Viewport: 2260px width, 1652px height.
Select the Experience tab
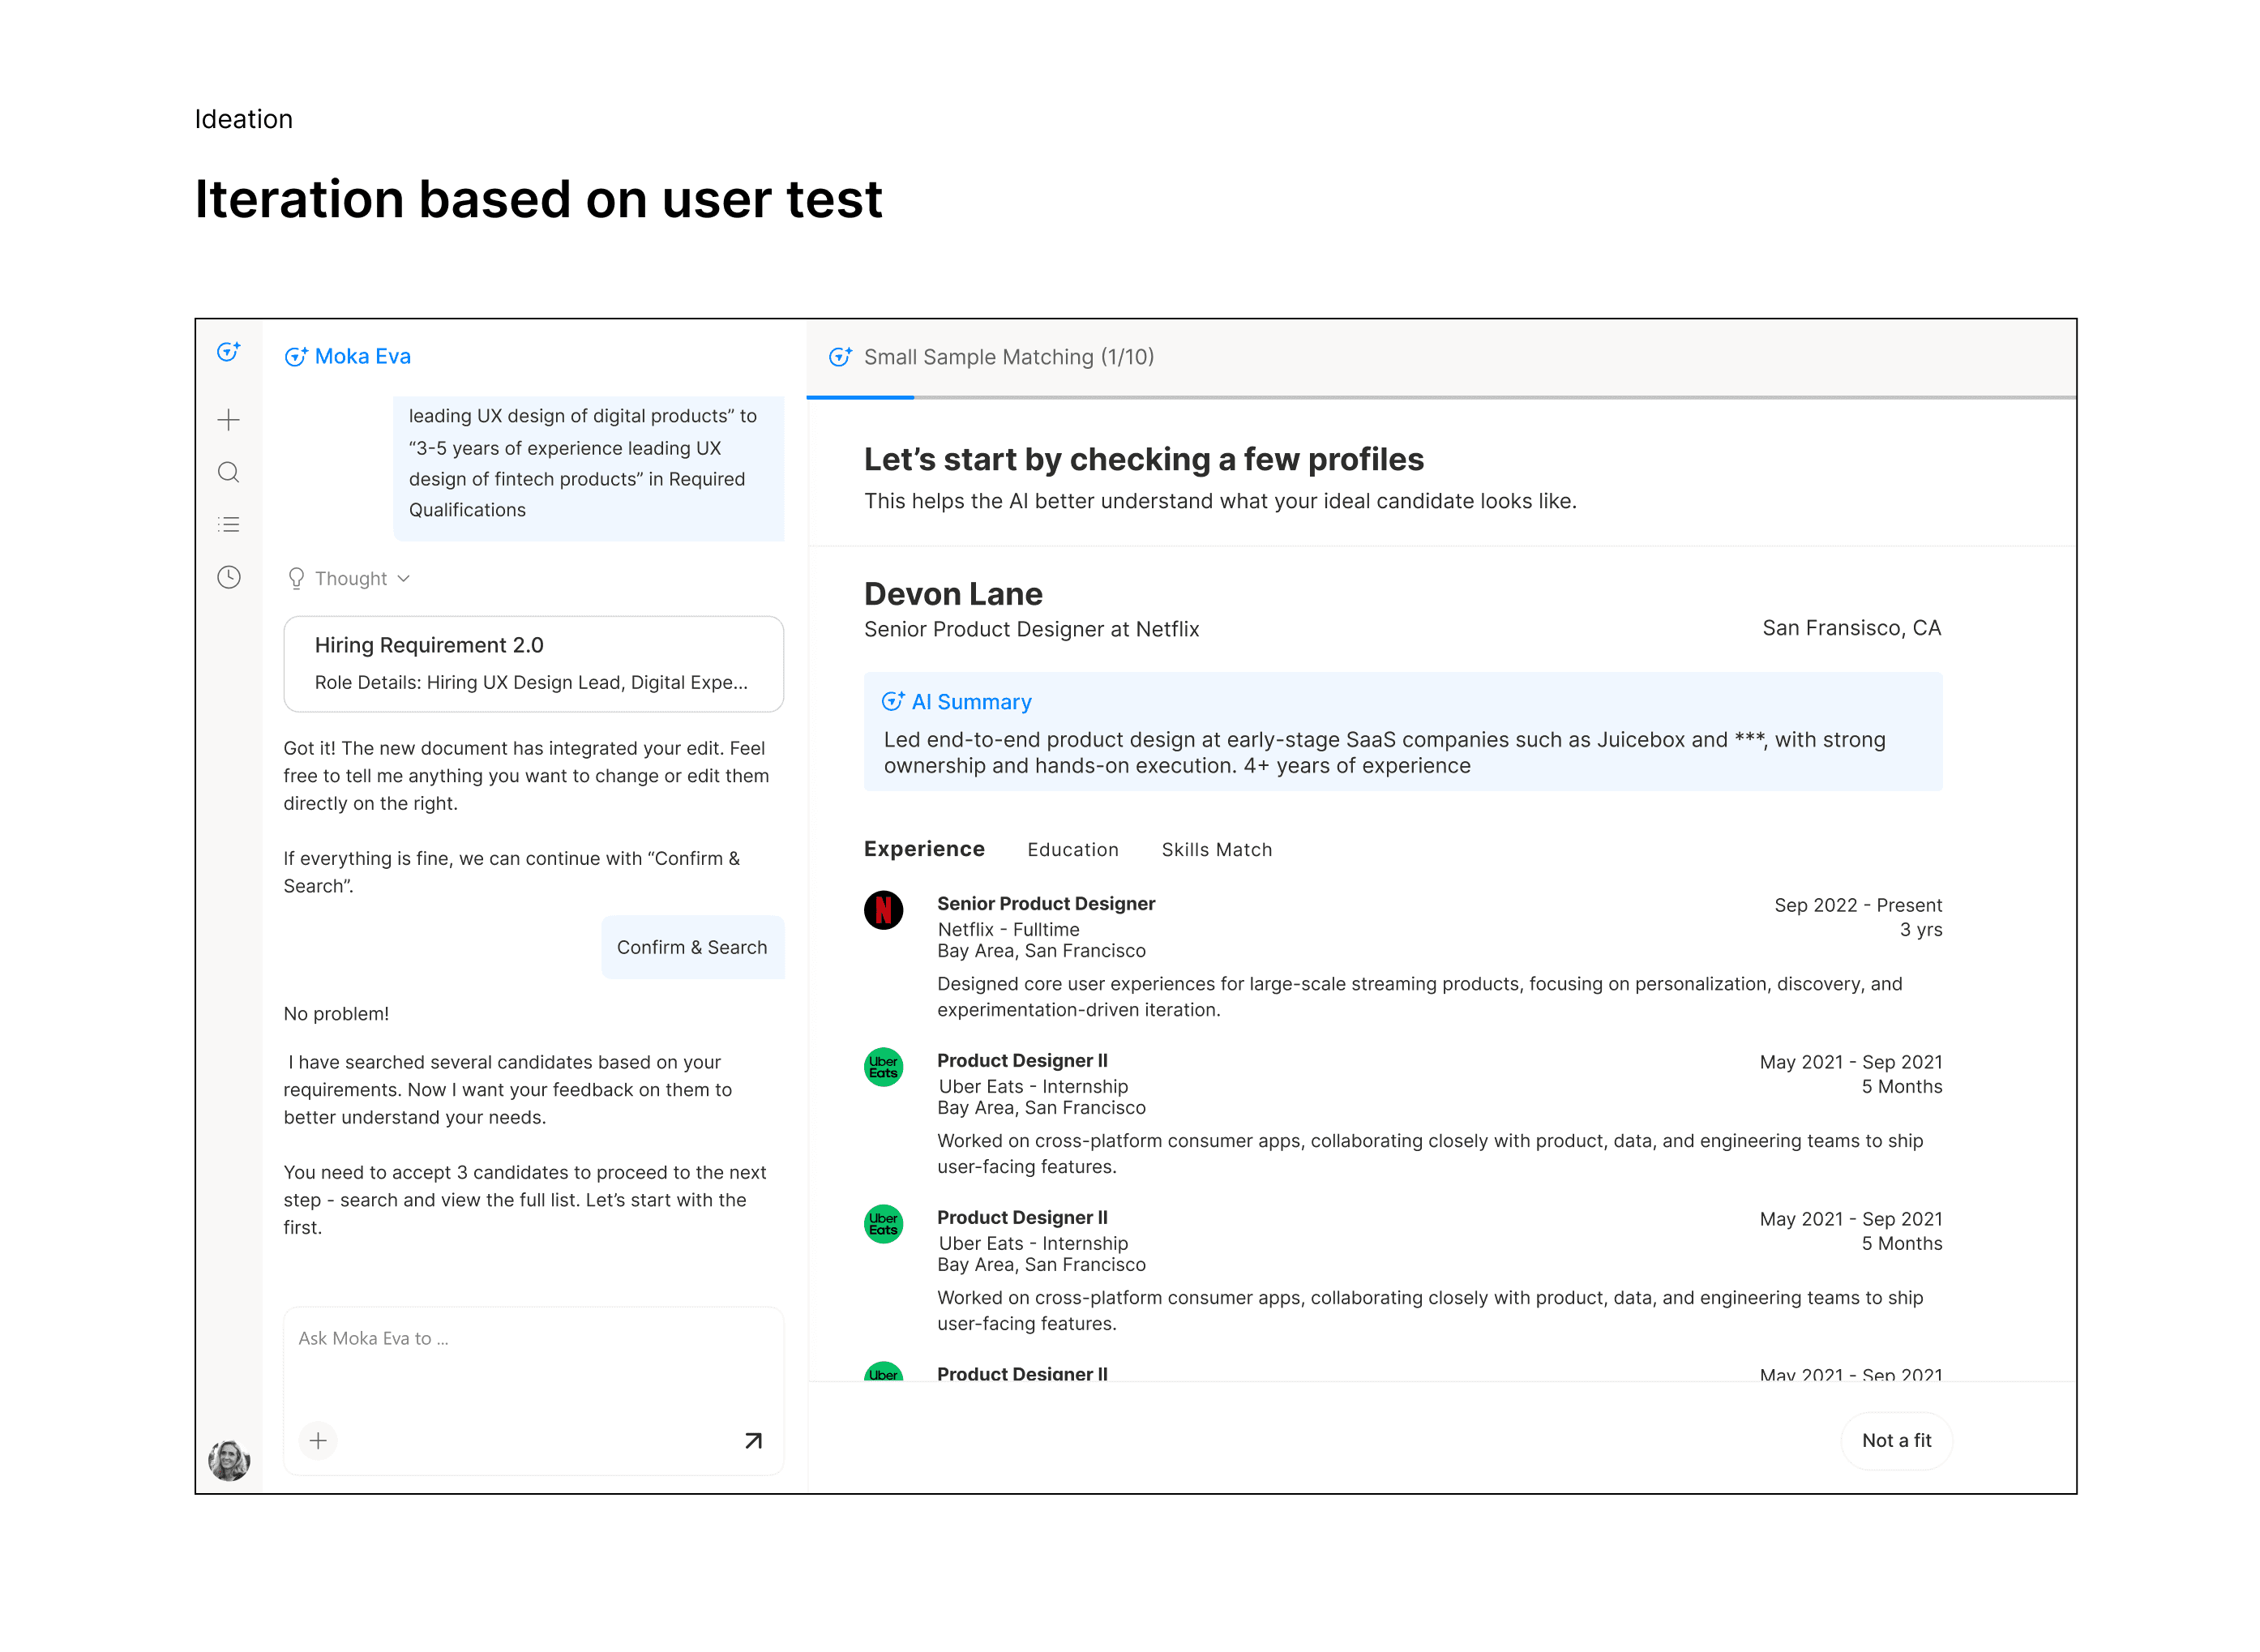click(924, 849)
